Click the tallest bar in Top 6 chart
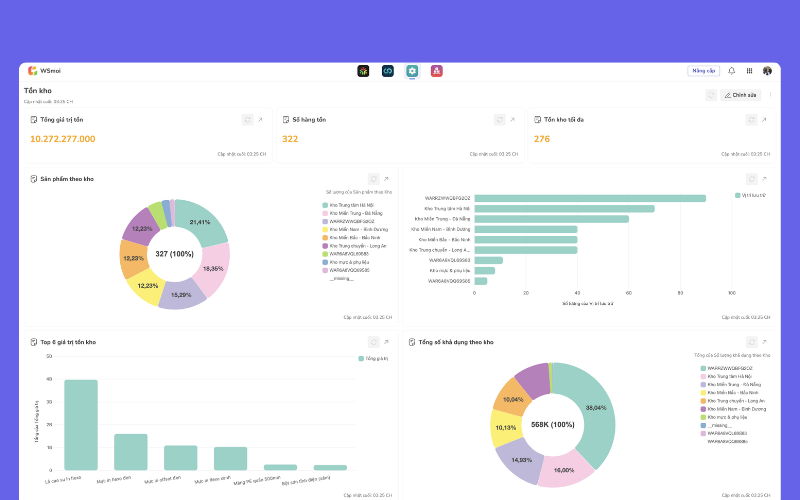The width and height of the screenshot is (800, 500). (x=81, y=424)
